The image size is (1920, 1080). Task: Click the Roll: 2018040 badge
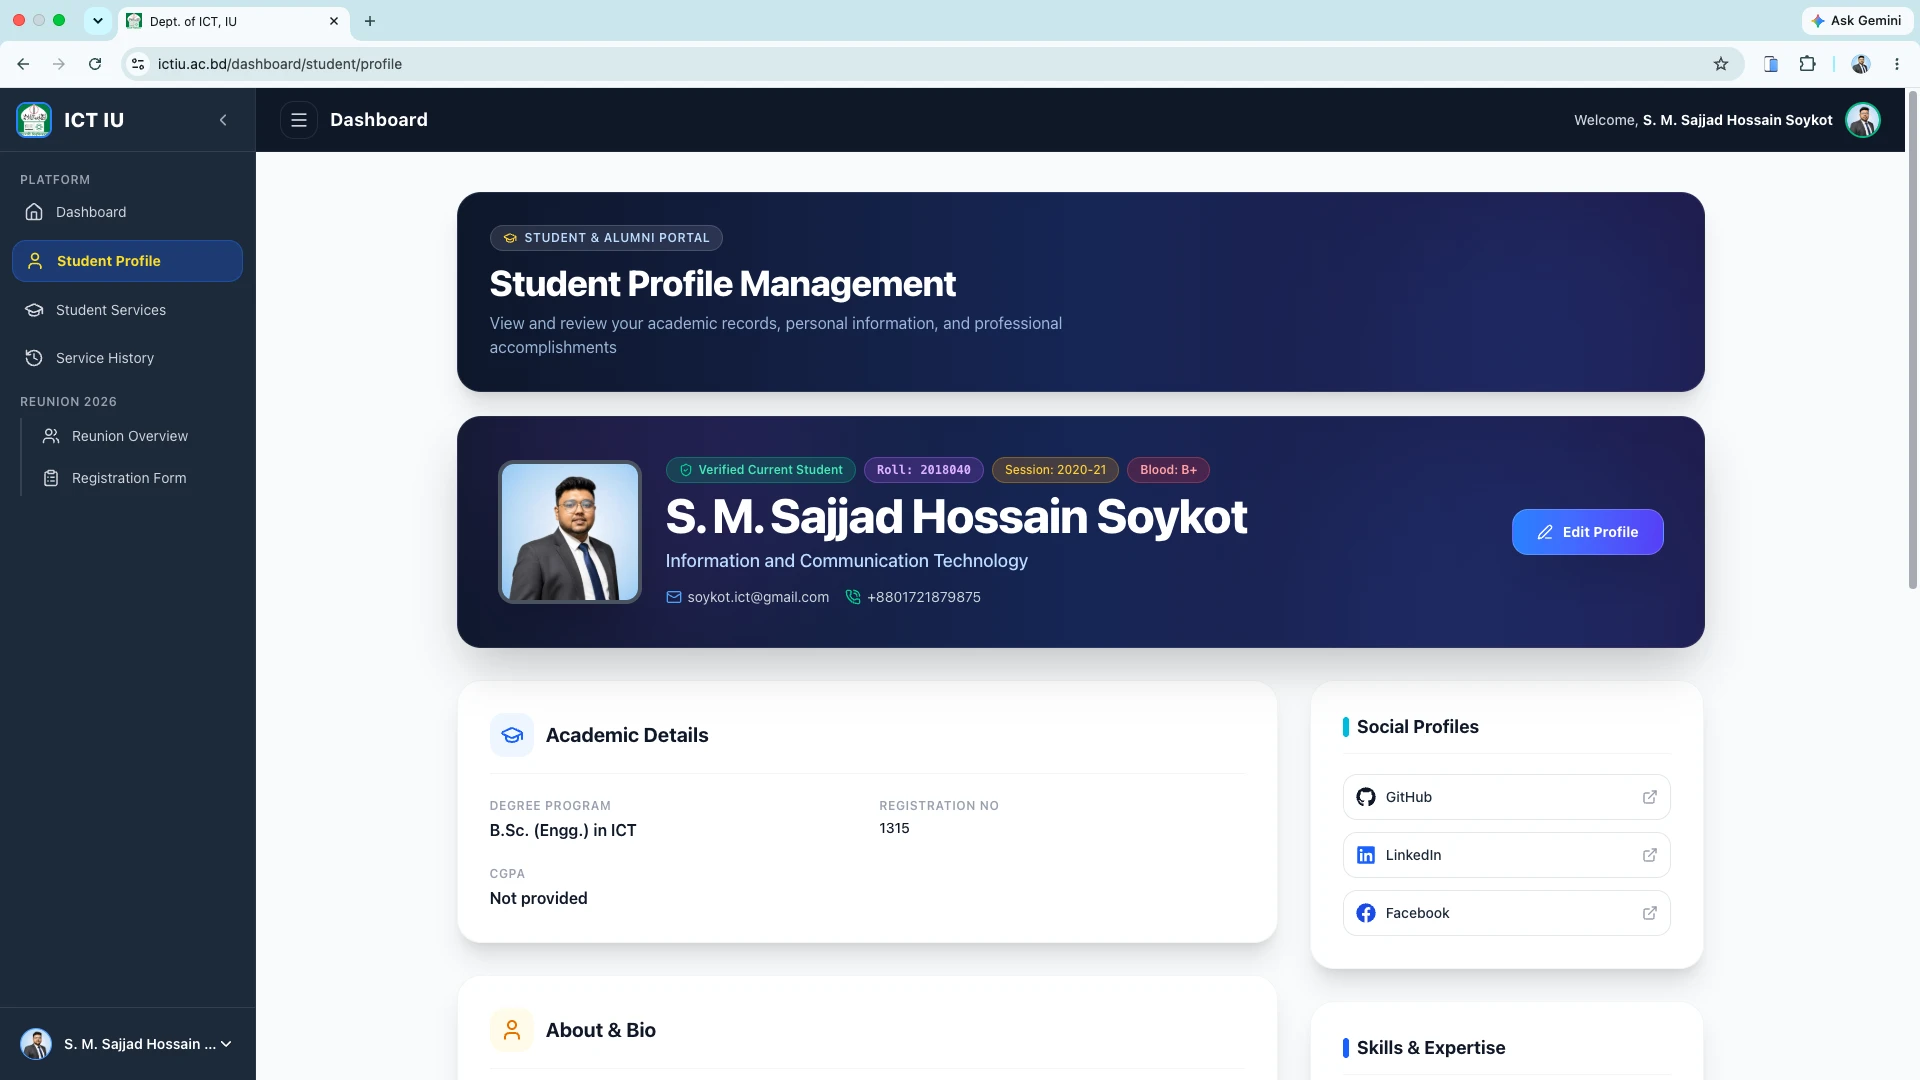tap(924, 470)
